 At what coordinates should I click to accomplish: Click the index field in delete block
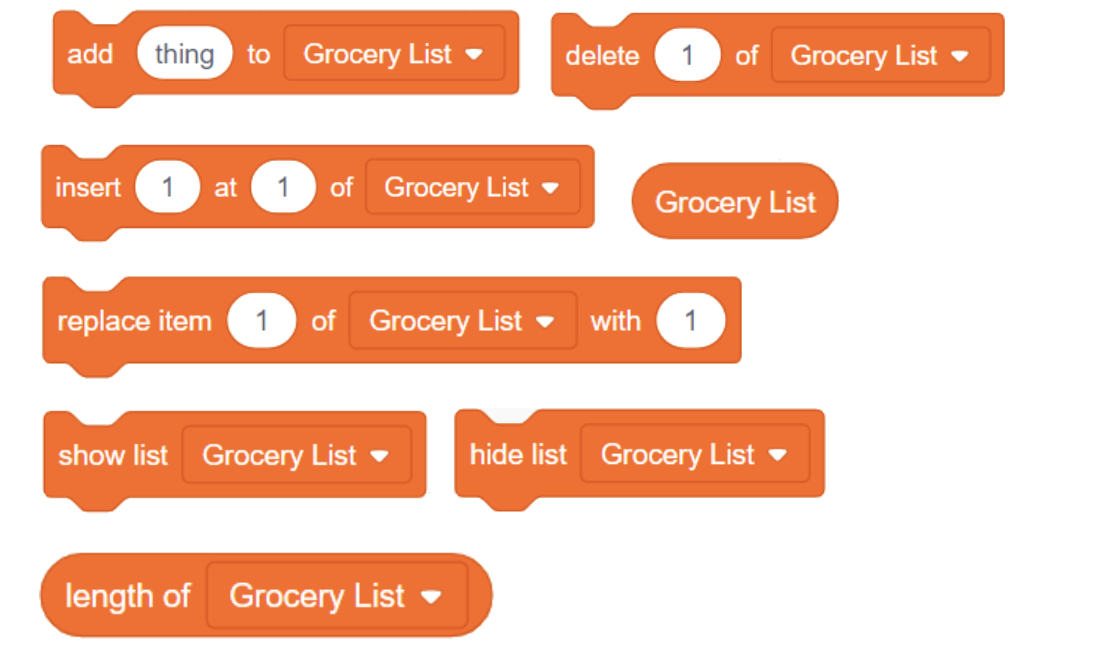click(687, 56)
